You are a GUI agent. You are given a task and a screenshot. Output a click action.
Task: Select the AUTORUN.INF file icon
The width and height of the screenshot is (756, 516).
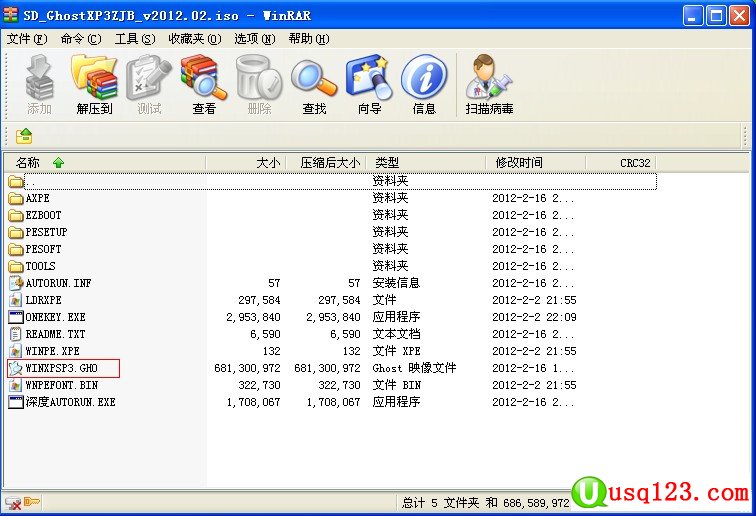point(16,283)
